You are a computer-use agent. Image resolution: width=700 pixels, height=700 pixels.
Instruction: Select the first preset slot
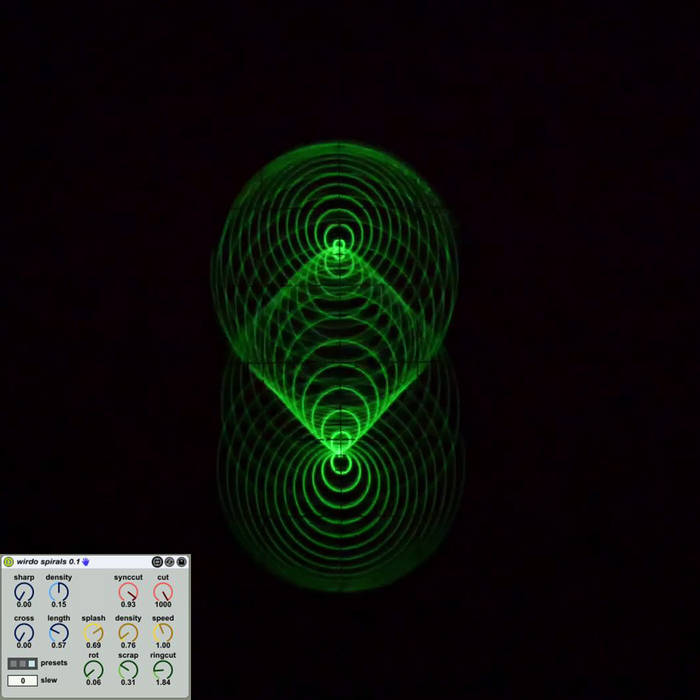click(x=13, y=663)
